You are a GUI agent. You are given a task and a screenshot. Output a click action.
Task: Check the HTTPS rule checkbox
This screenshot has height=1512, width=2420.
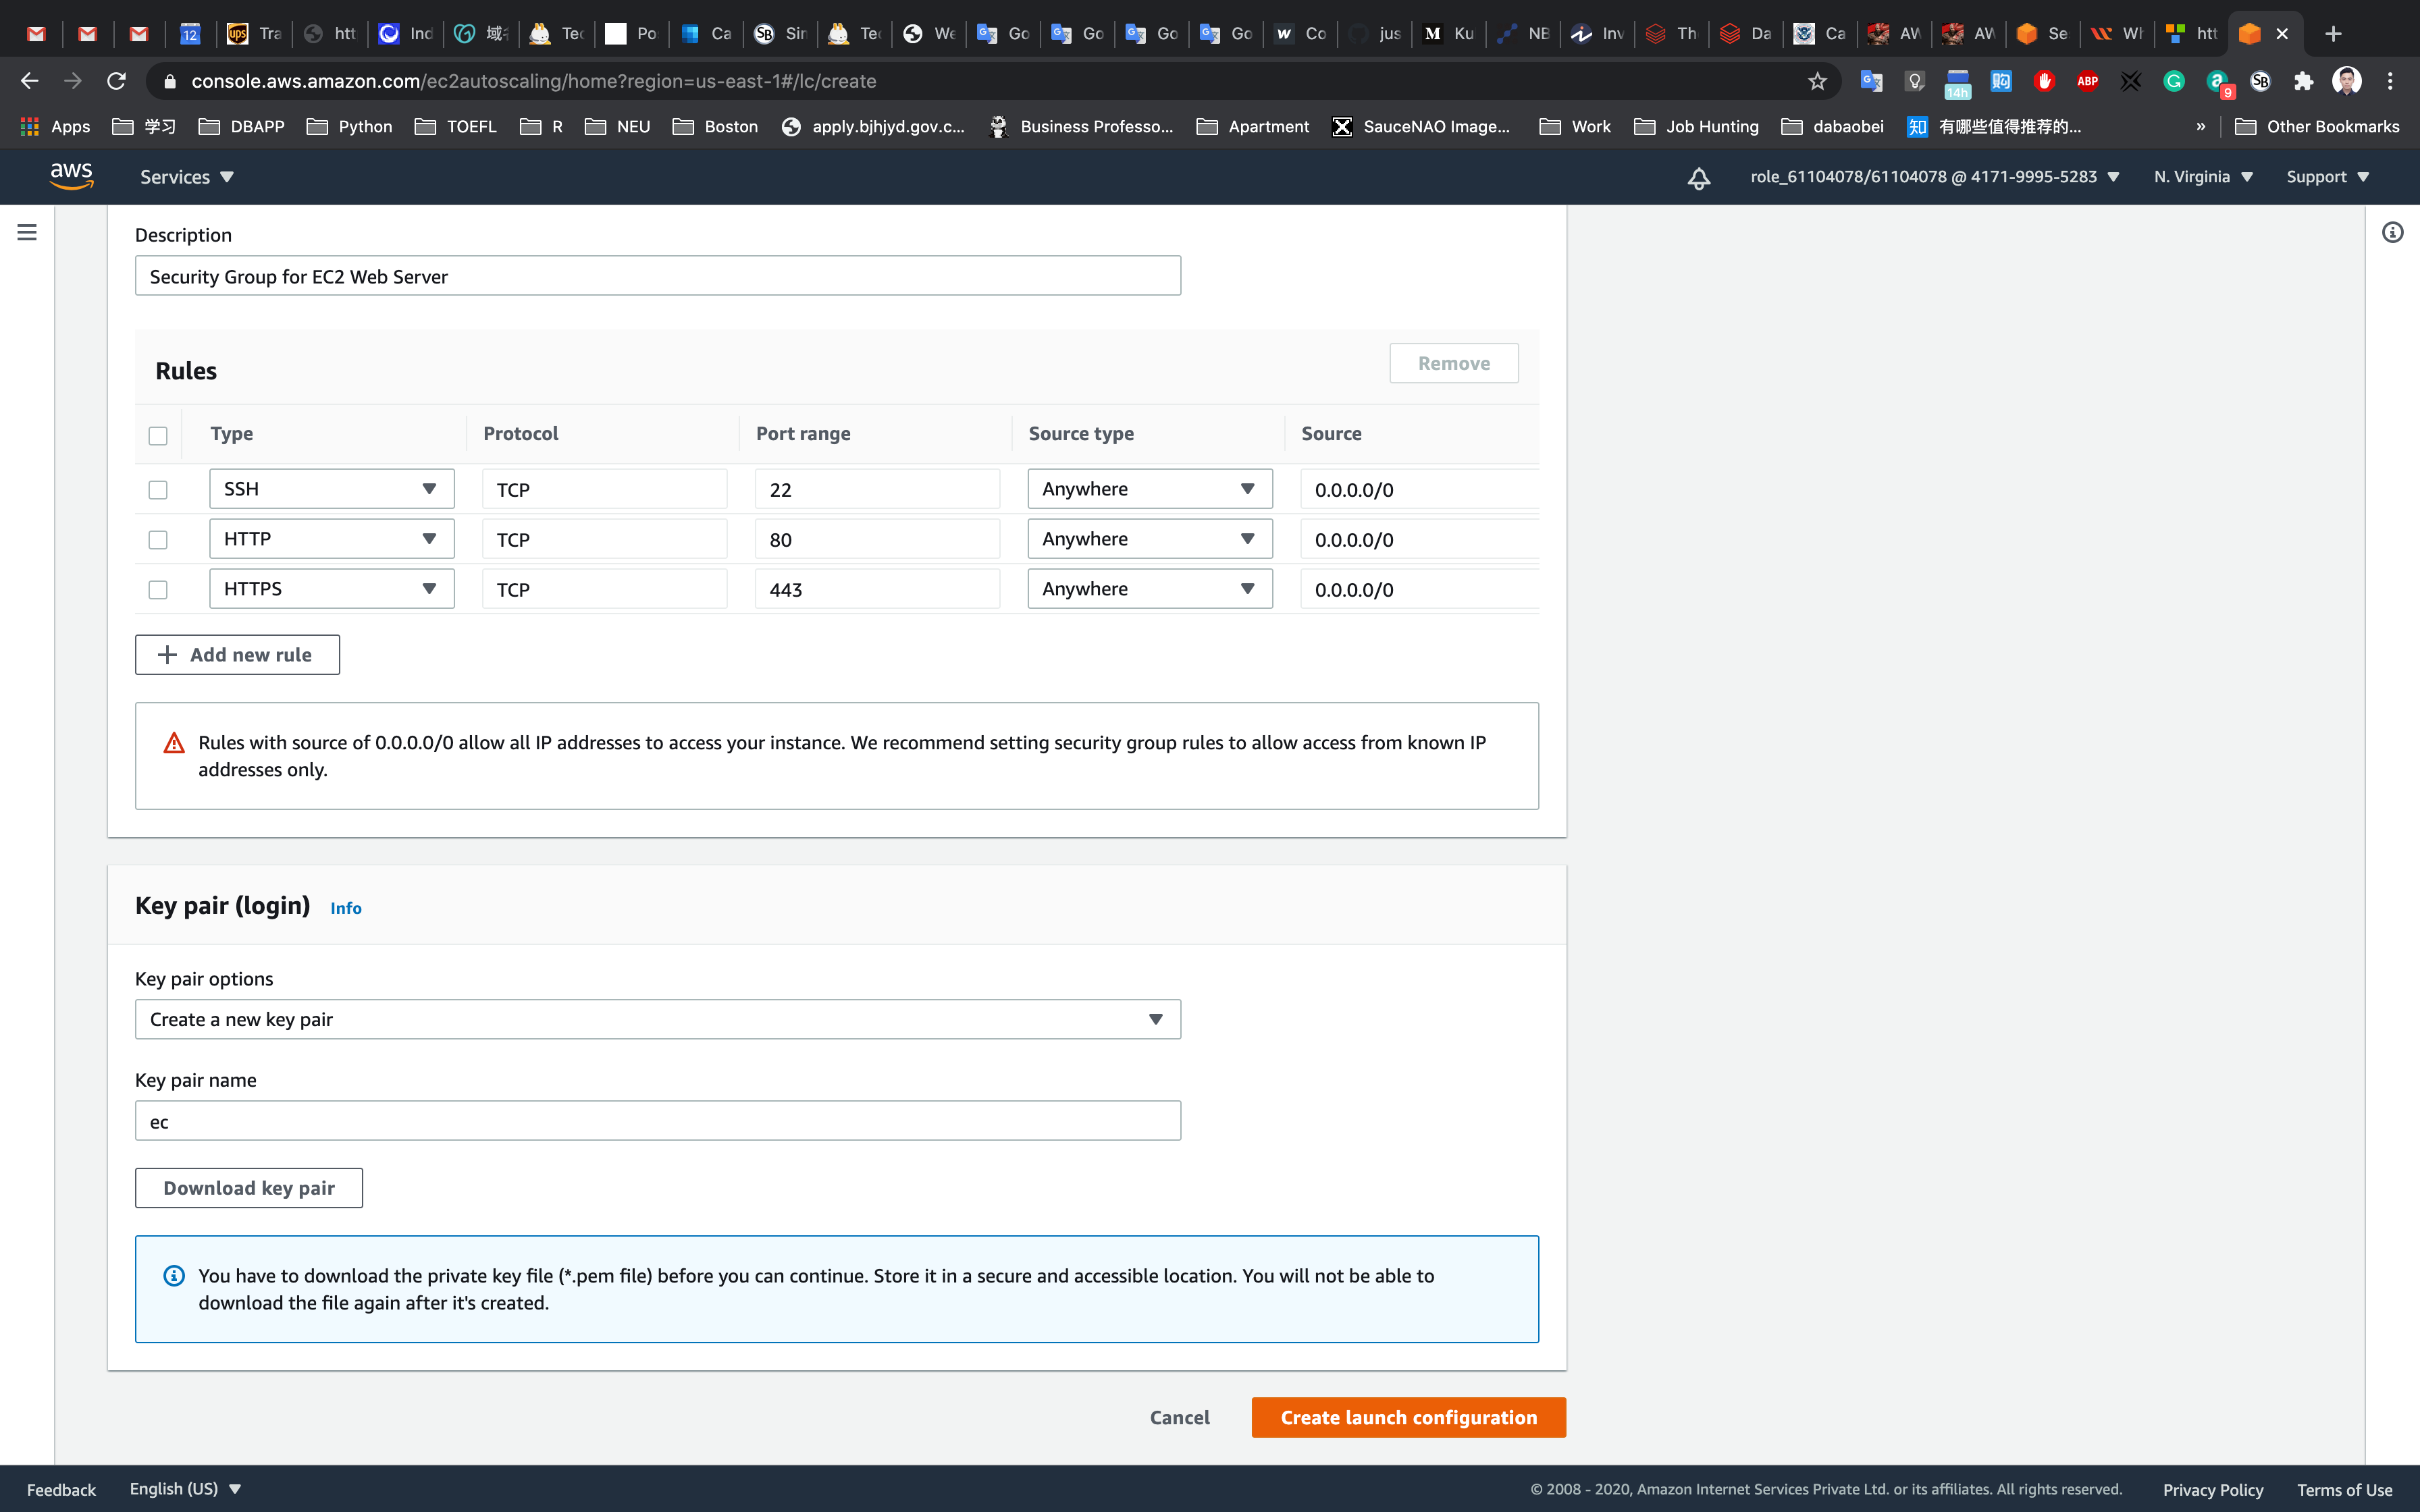pyautogui.click(x=158, y=590)
